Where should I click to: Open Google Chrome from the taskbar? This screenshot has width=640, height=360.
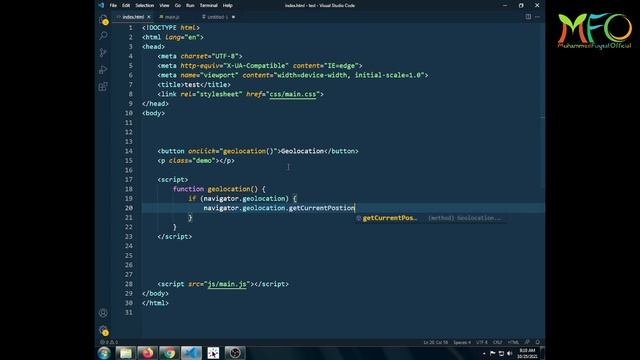[169, 353]
